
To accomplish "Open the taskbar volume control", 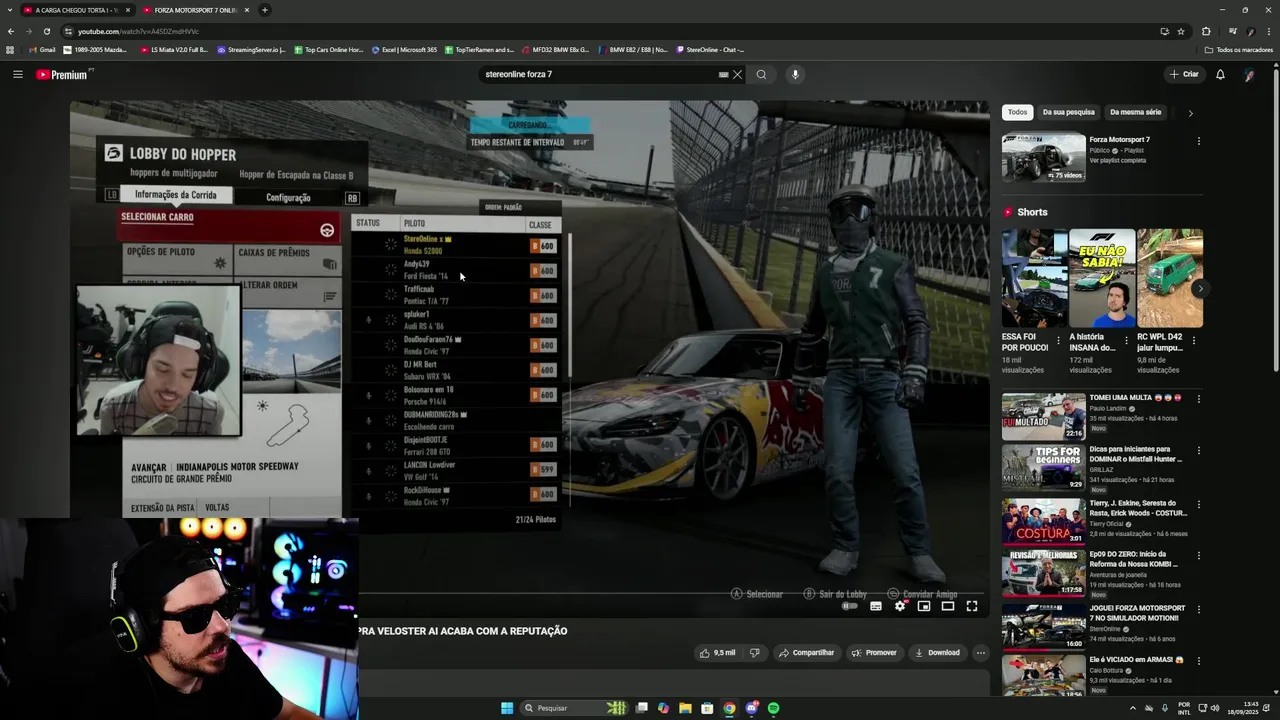I will [1214, 708].
